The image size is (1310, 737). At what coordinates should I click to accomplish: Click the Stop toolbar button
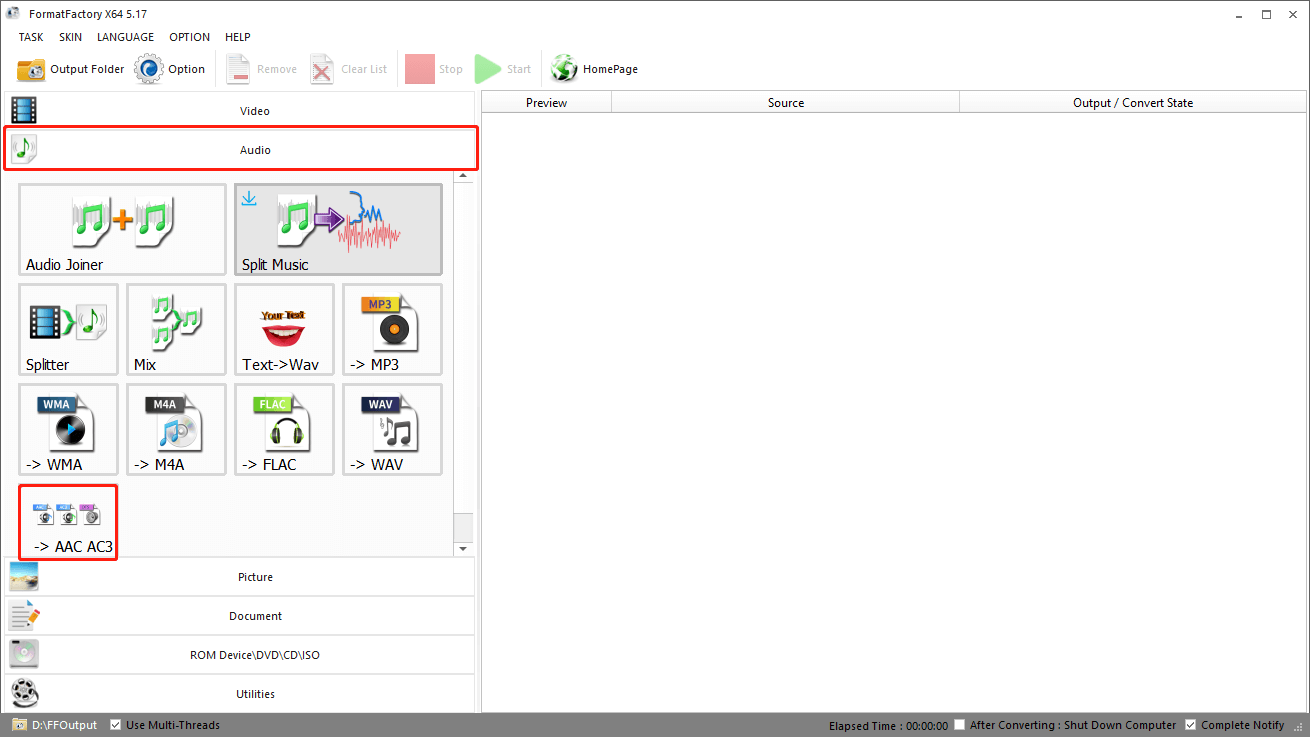pyautogui.click(x=434, y=69)
